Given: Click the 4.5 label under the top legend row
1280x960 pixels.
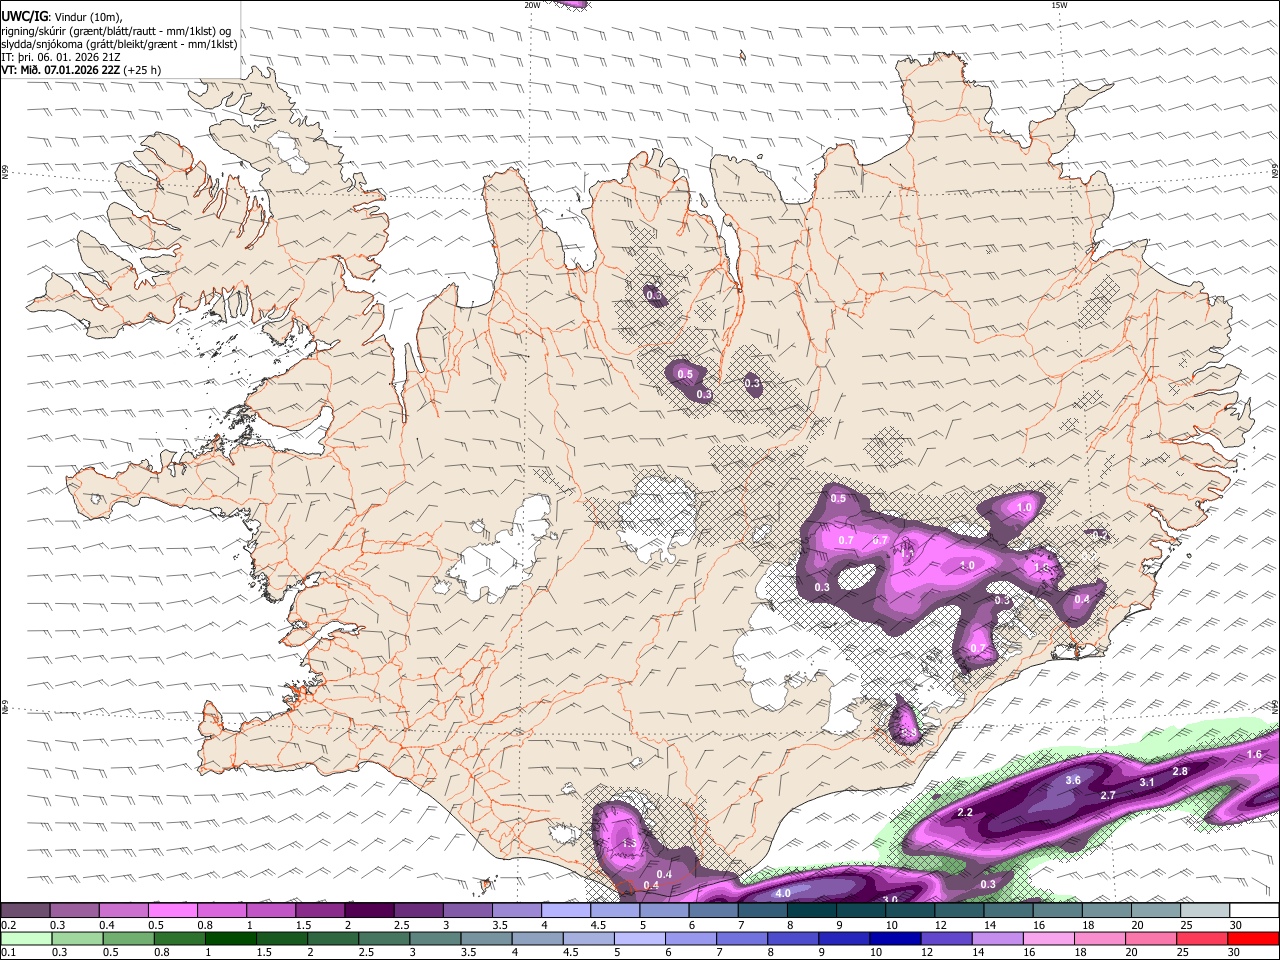Looking at the screenshot, I should click(x=599, y=925).
